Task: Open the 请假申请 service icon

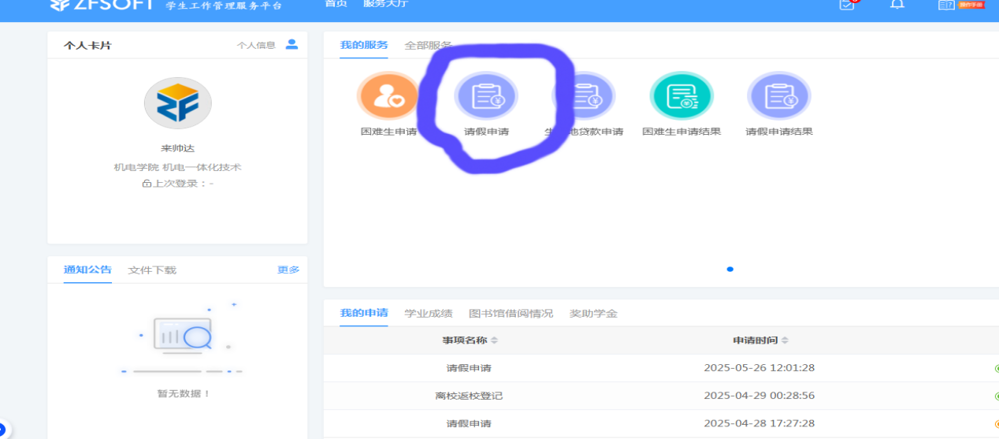Action: click(486, 96)
